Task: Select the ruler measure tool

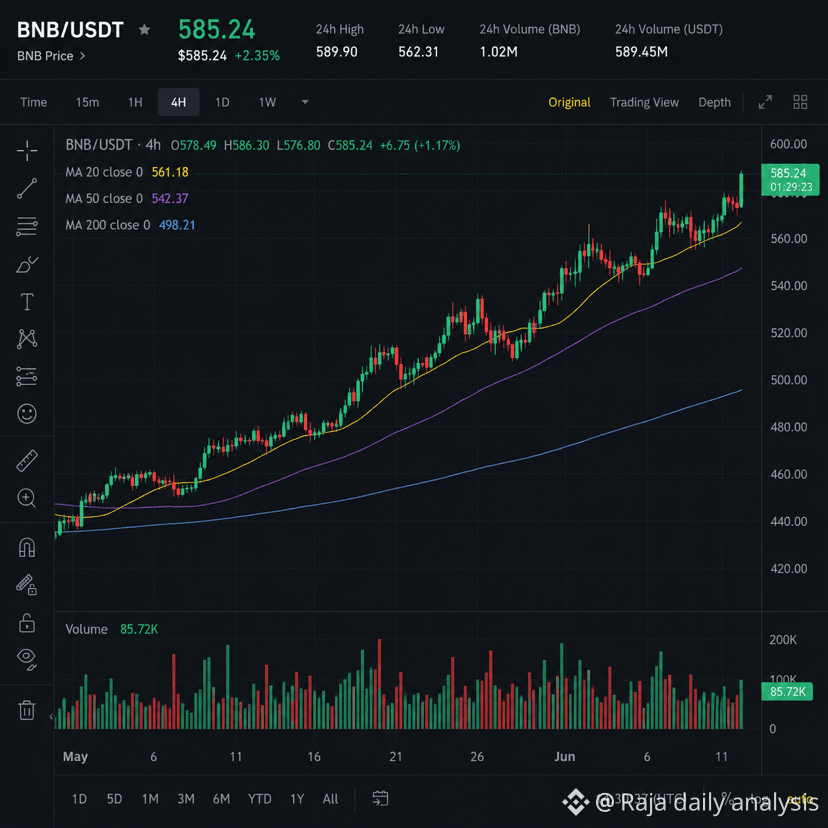Action: [27, 460]
